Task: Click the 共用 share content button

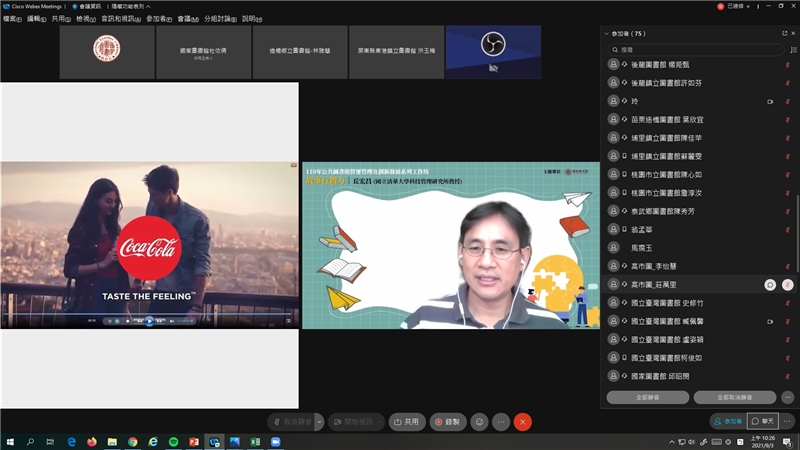Action: pyautogui.click(x=407, y=422)
